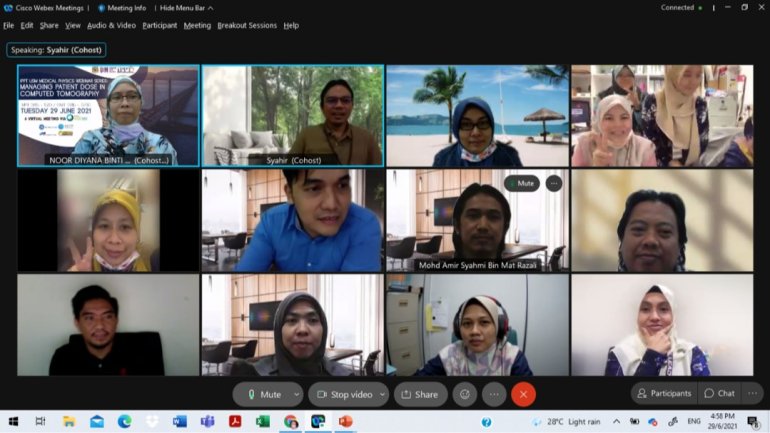
Task: Click panel options ellipsis beside Chat
Action: pyautogui.click(x=752, y=393)
